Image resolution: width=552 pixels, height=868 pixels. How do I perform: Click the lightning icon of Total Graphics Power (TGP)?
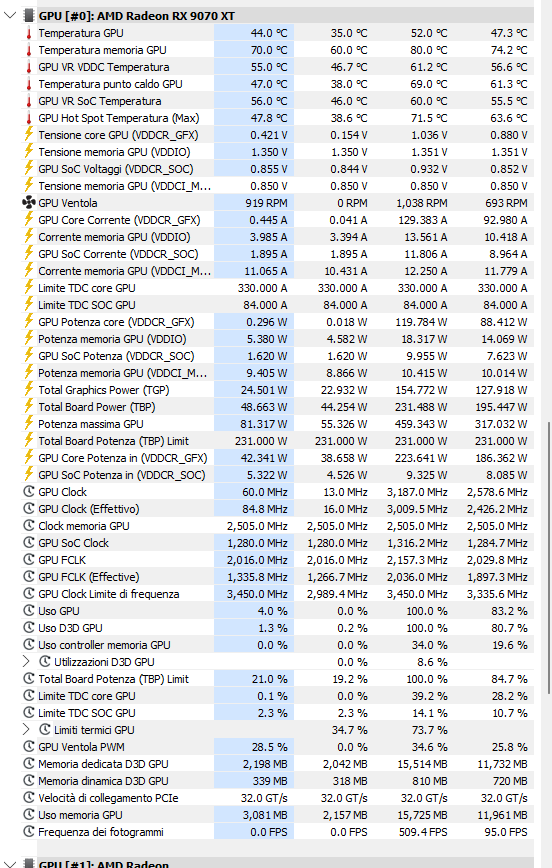pos(29,390)
